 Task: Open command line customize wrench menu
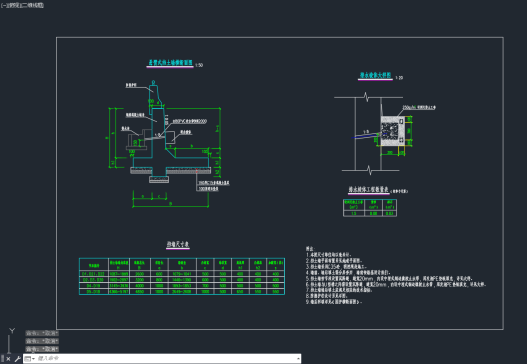17,359
